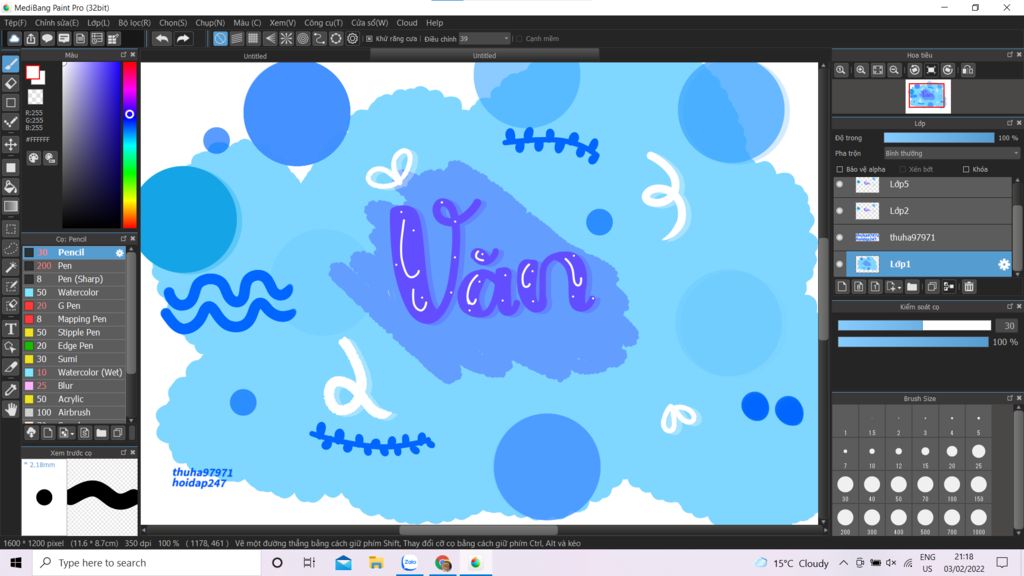
Task: Create a new color layer
Action: (842, 287)
